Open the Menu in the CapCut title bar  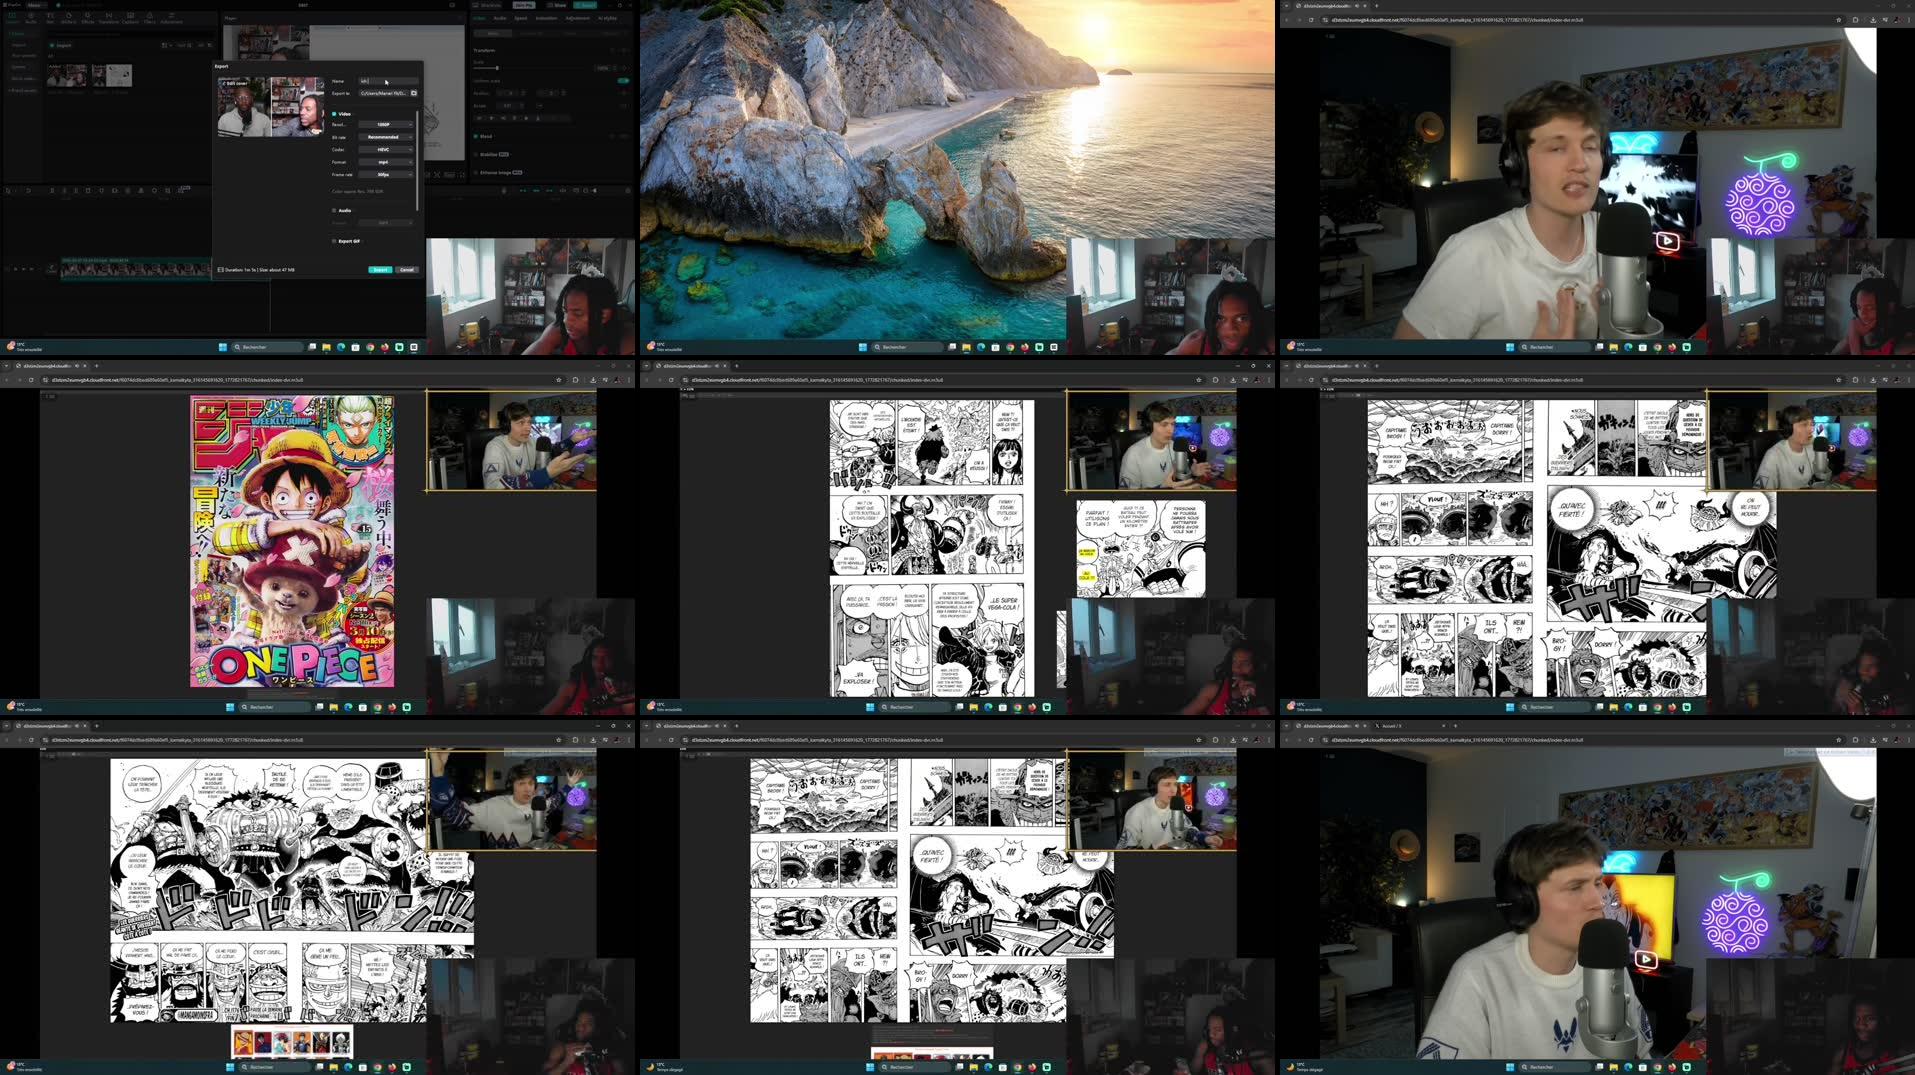pos(33,5)
